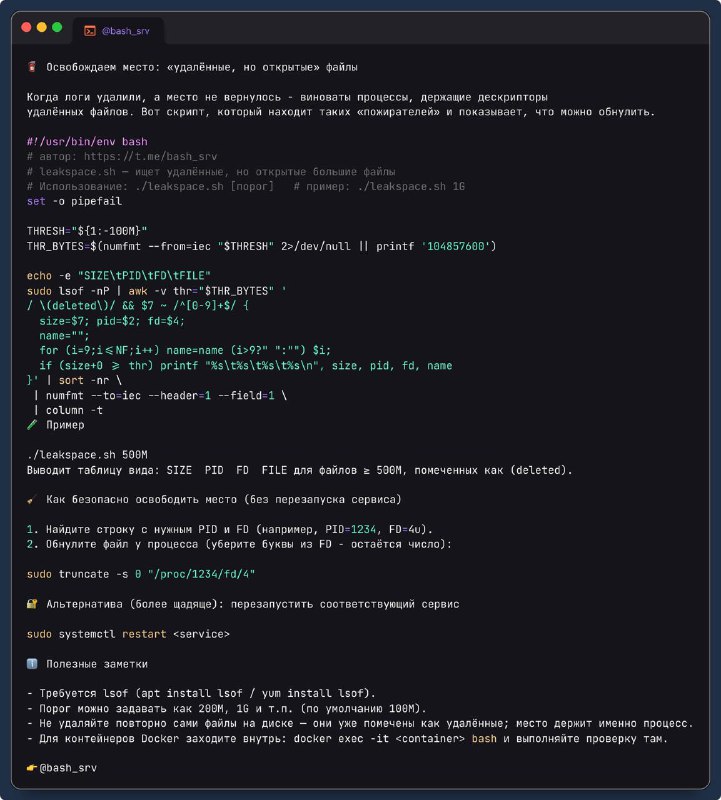Select the @bash_srv tab
This screenshot has width=721, height=800.
pyautogui.click(x=118, y=31)
